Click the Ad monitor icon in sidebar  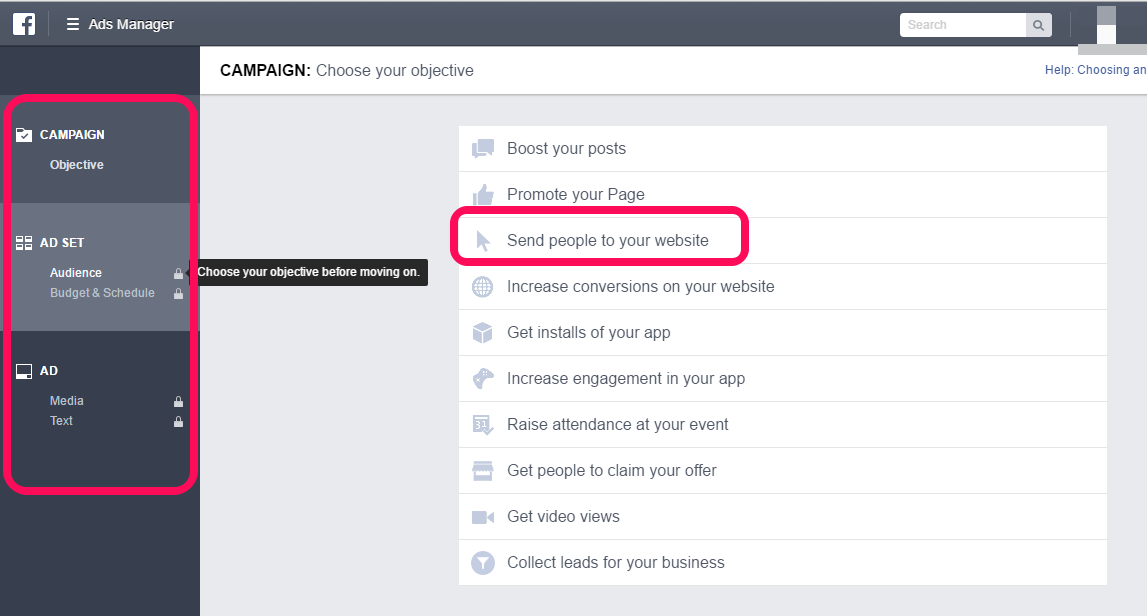(x=24, y=371)
